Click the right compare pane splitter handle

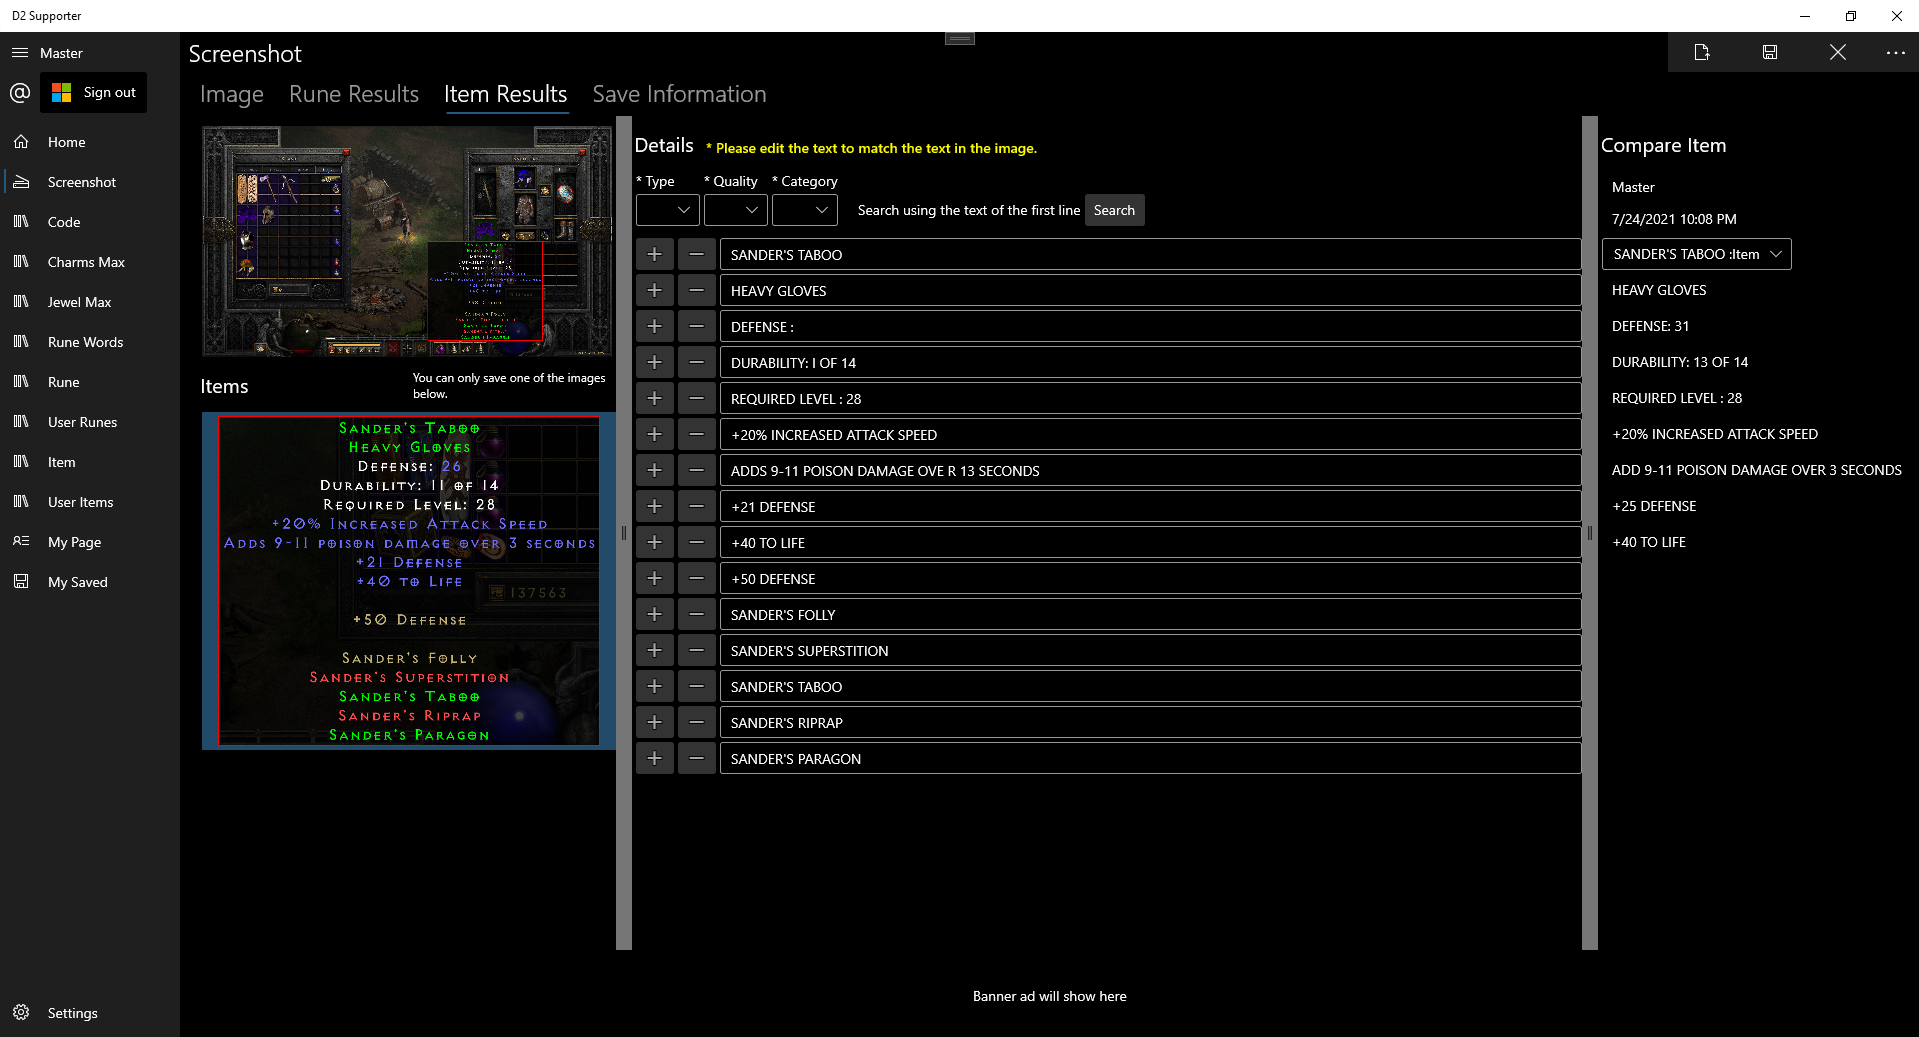click(1590, 533)
